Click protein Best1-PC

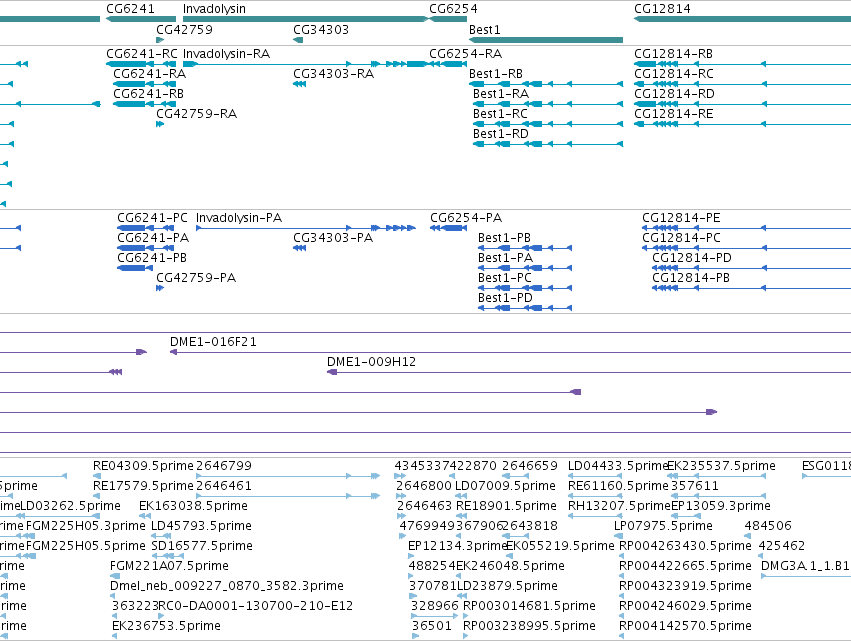coord(504,278)
